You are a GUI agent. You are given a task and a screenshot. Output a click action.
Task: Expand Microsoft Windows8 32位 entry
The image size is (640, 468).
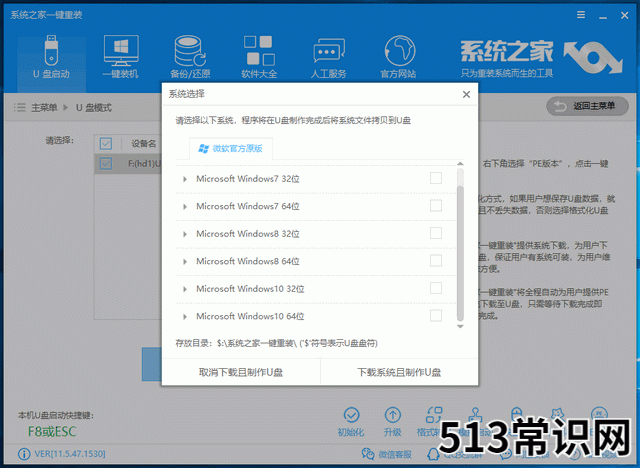click(x=185, y=234)
